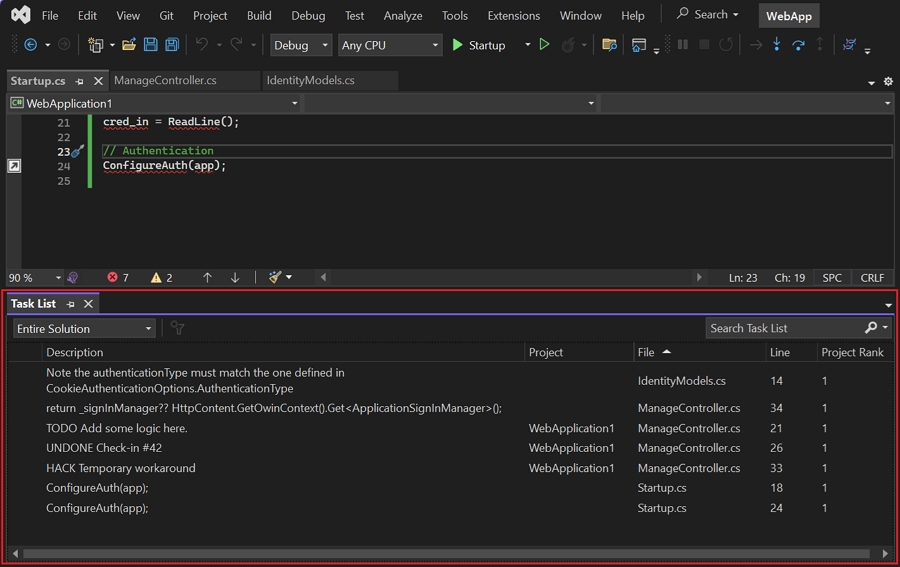900x567 pixels.
Task: Open the Debug configuration dropdown
Action: pyautogui.click(x=301, y=45)
